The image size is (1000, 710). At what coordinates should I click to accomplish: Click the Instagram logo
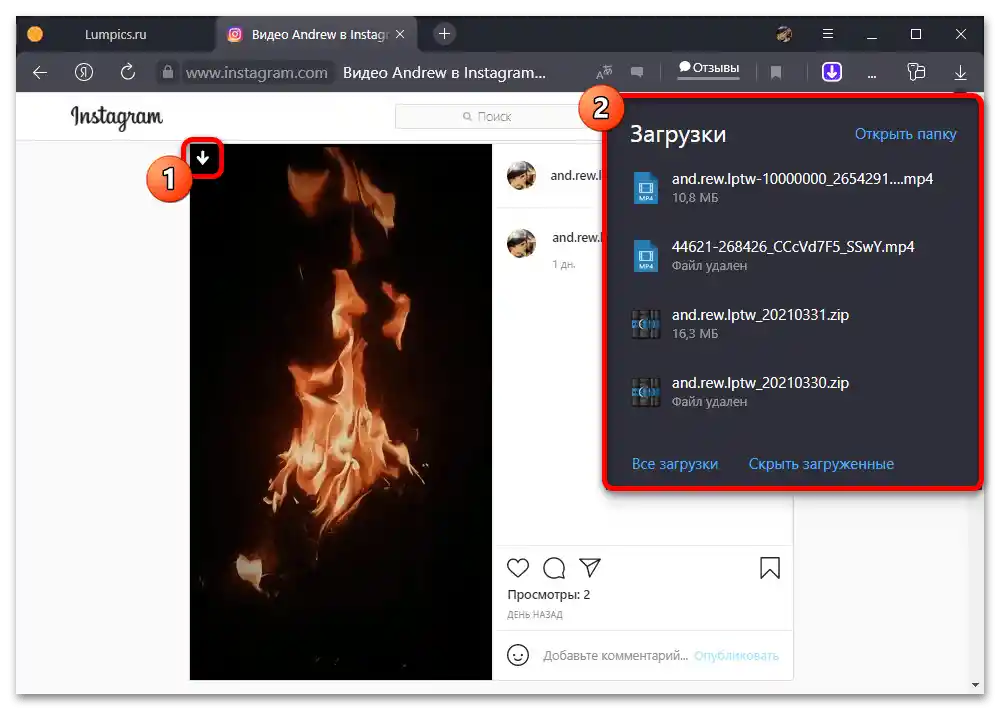click(117, 117)
